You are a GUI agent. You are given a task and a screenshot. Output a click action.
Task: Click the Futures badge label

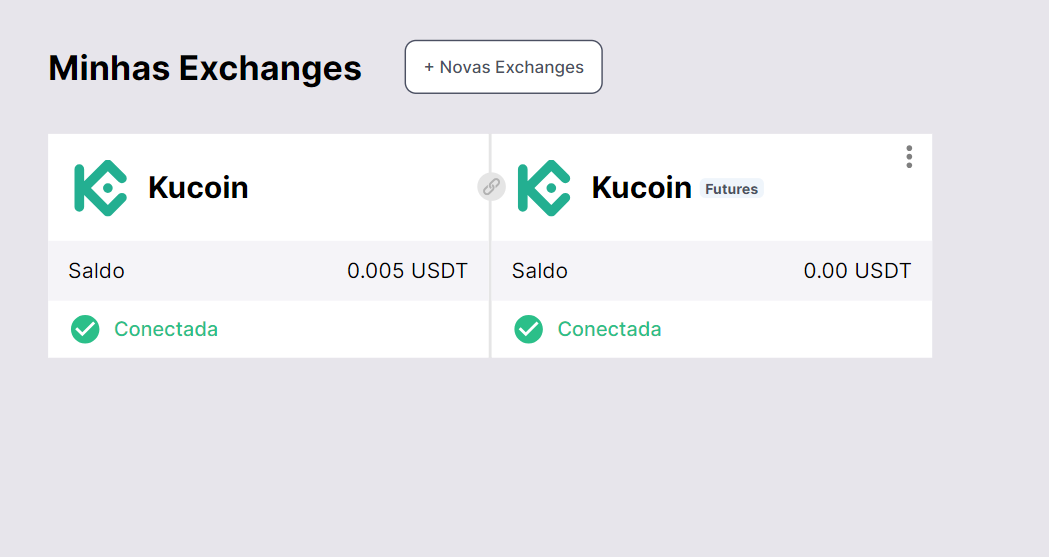click(x=731, y=189)
